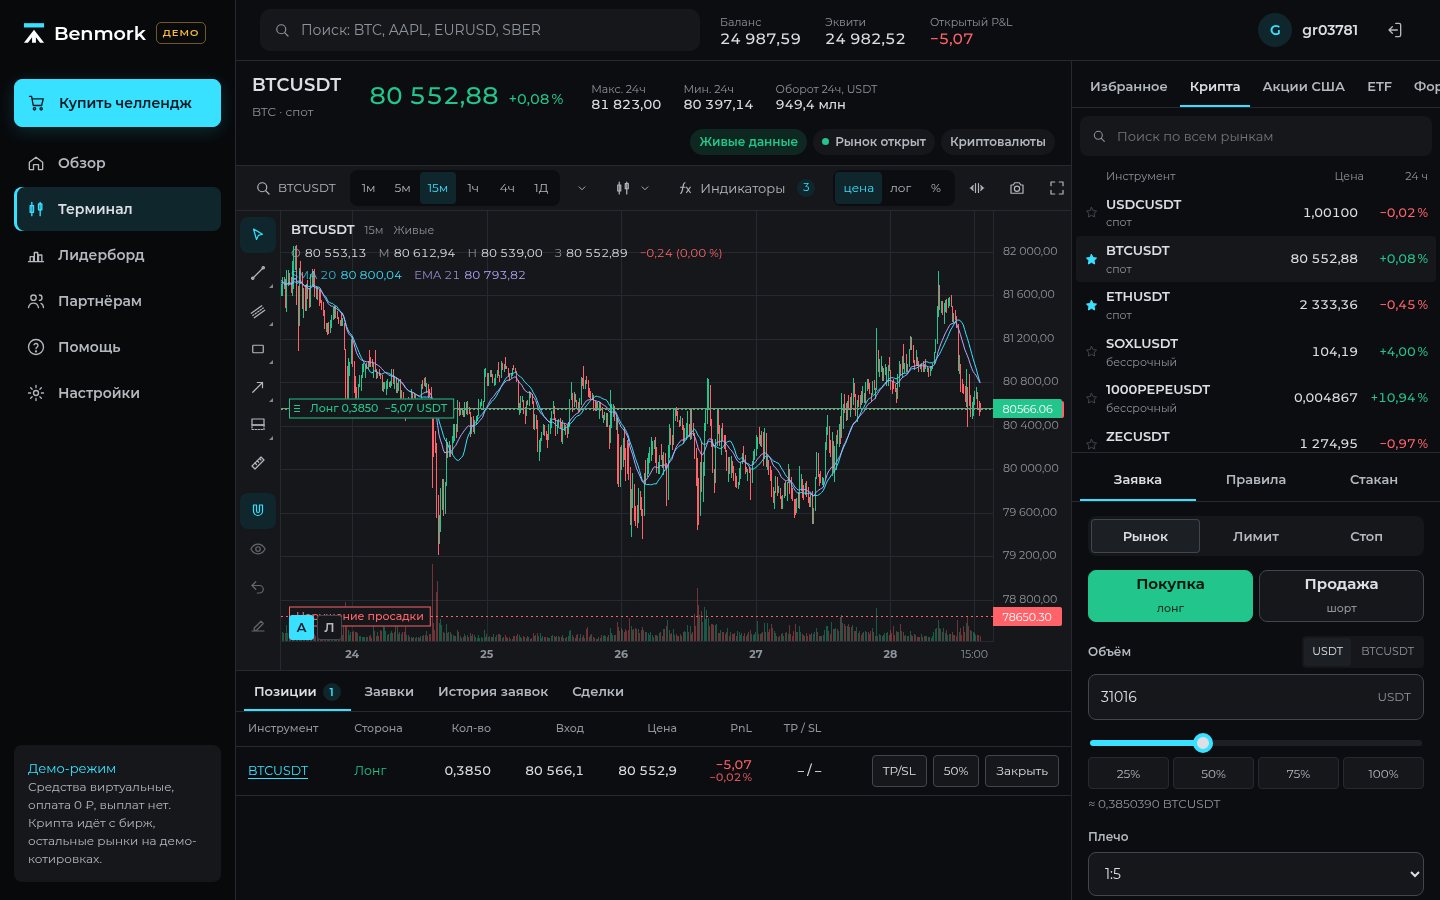Open the leverage (Плечо) 1:5 dropdown

(x=1256, y=874)
